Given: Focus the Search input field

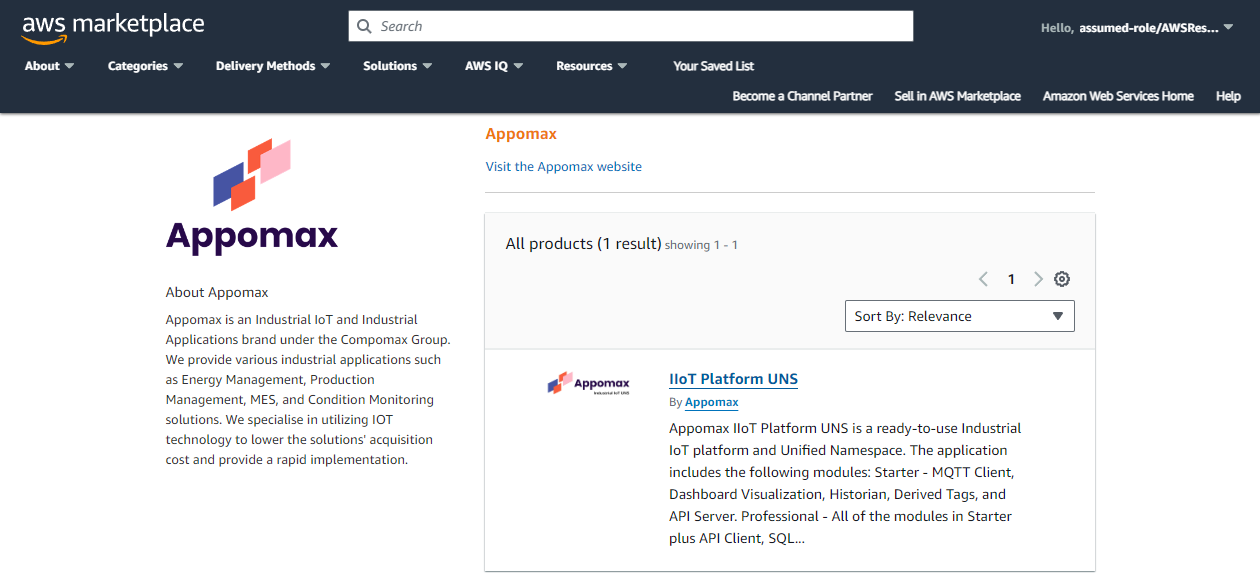Looking at the screenshot, I should [x=631, y=26].
